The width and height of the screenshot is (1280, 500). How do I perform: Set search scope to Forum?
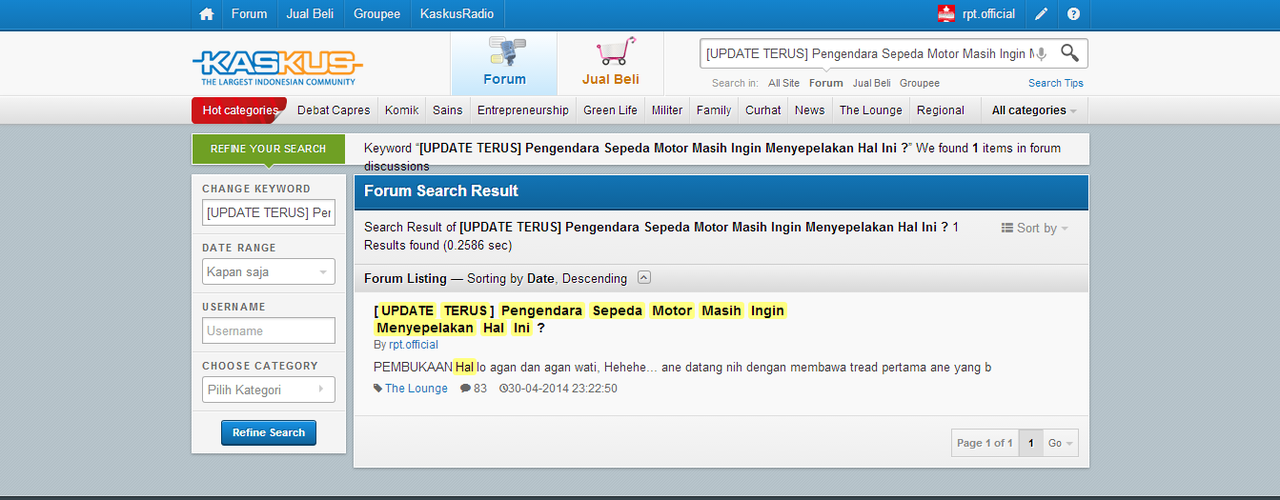(x=826, y=83)
